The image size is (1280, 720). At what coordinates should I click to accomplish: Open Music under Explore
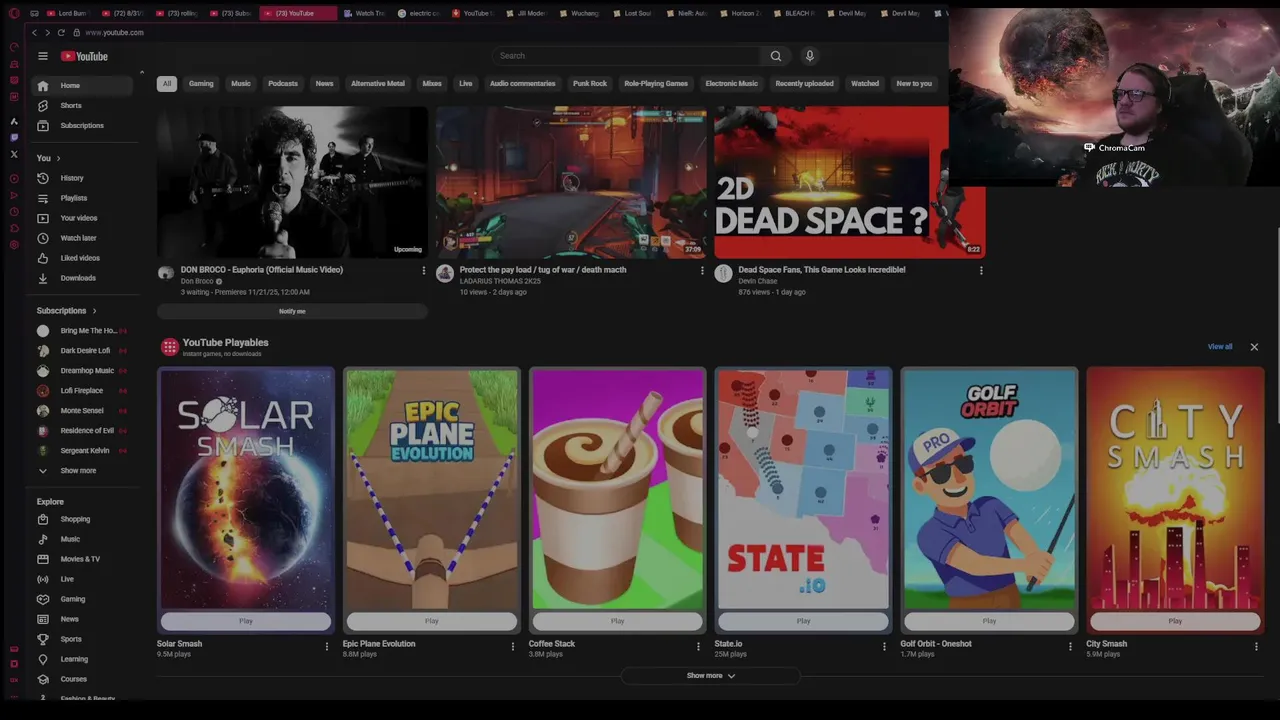coord(82,539)
